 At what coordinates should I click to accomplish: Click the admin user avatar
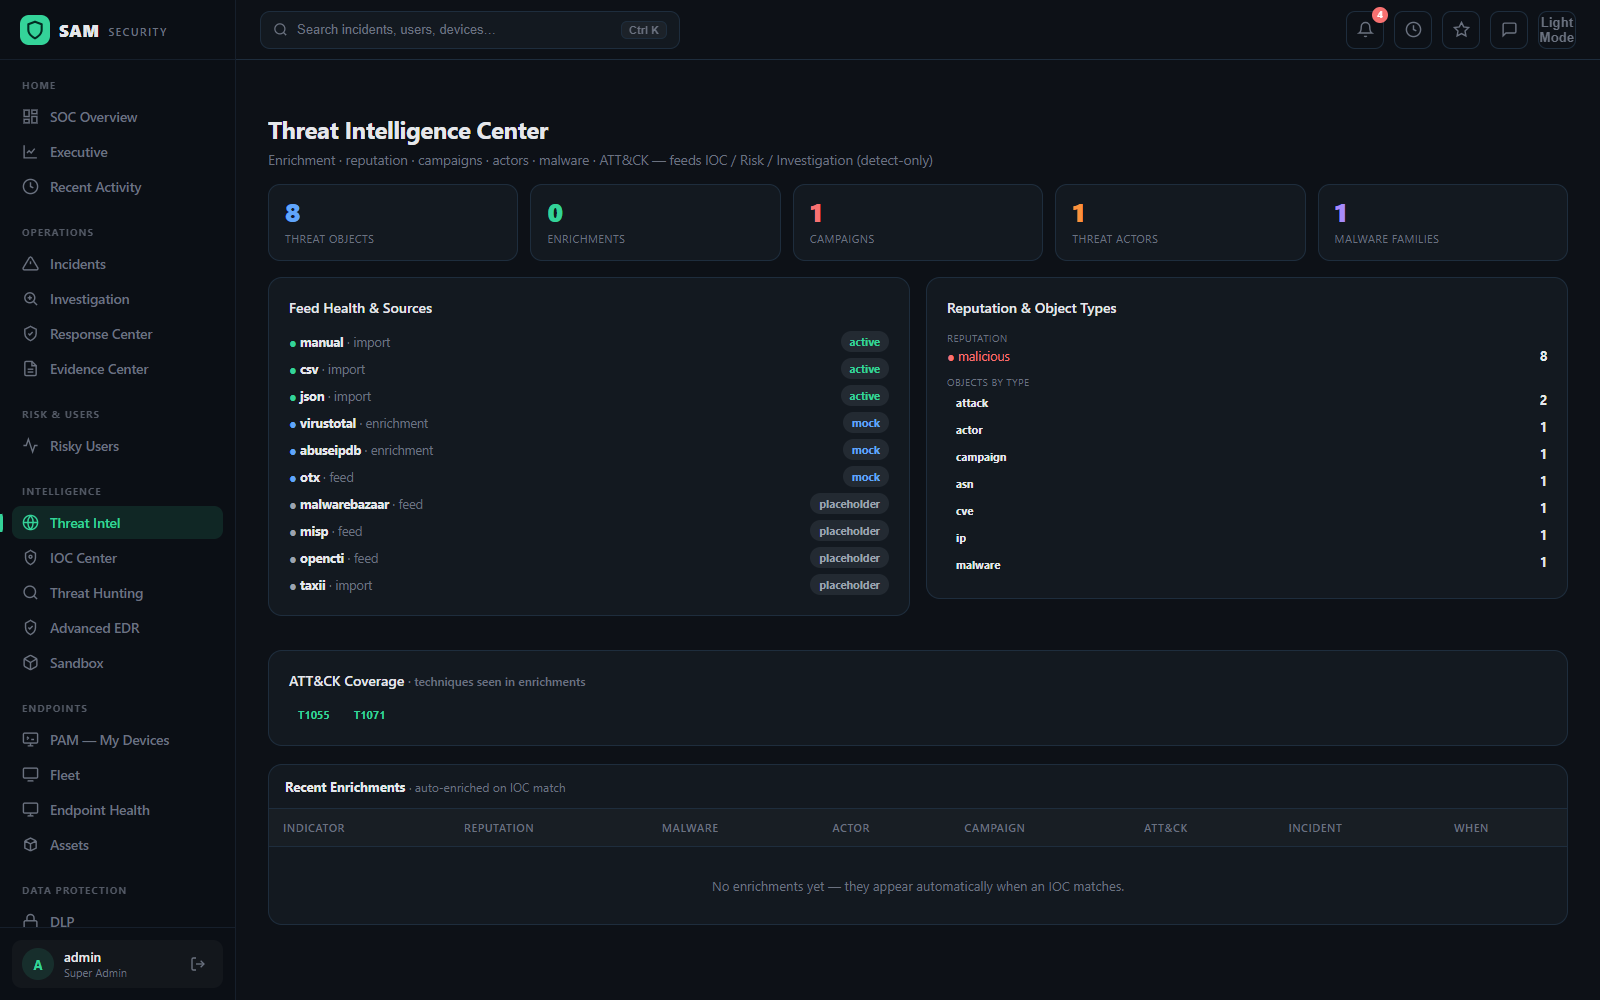click(38, 965)
